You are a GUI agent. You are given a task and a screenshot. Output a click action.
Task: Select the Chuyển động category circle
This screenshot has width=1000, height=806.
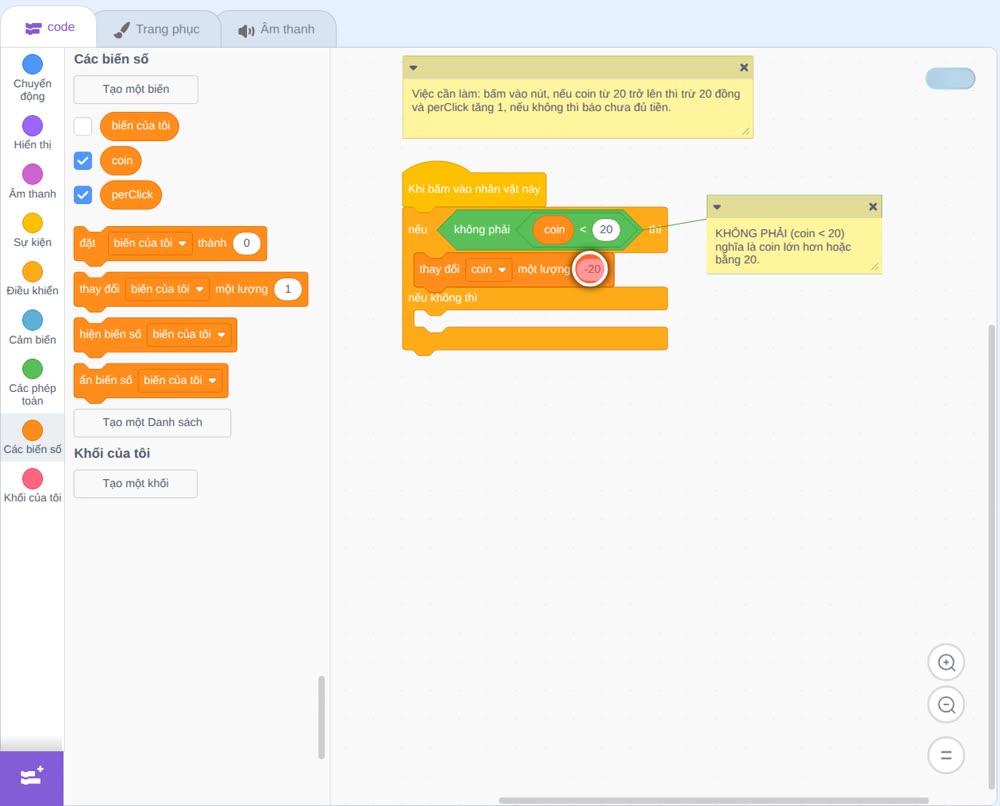pos(33,64)
